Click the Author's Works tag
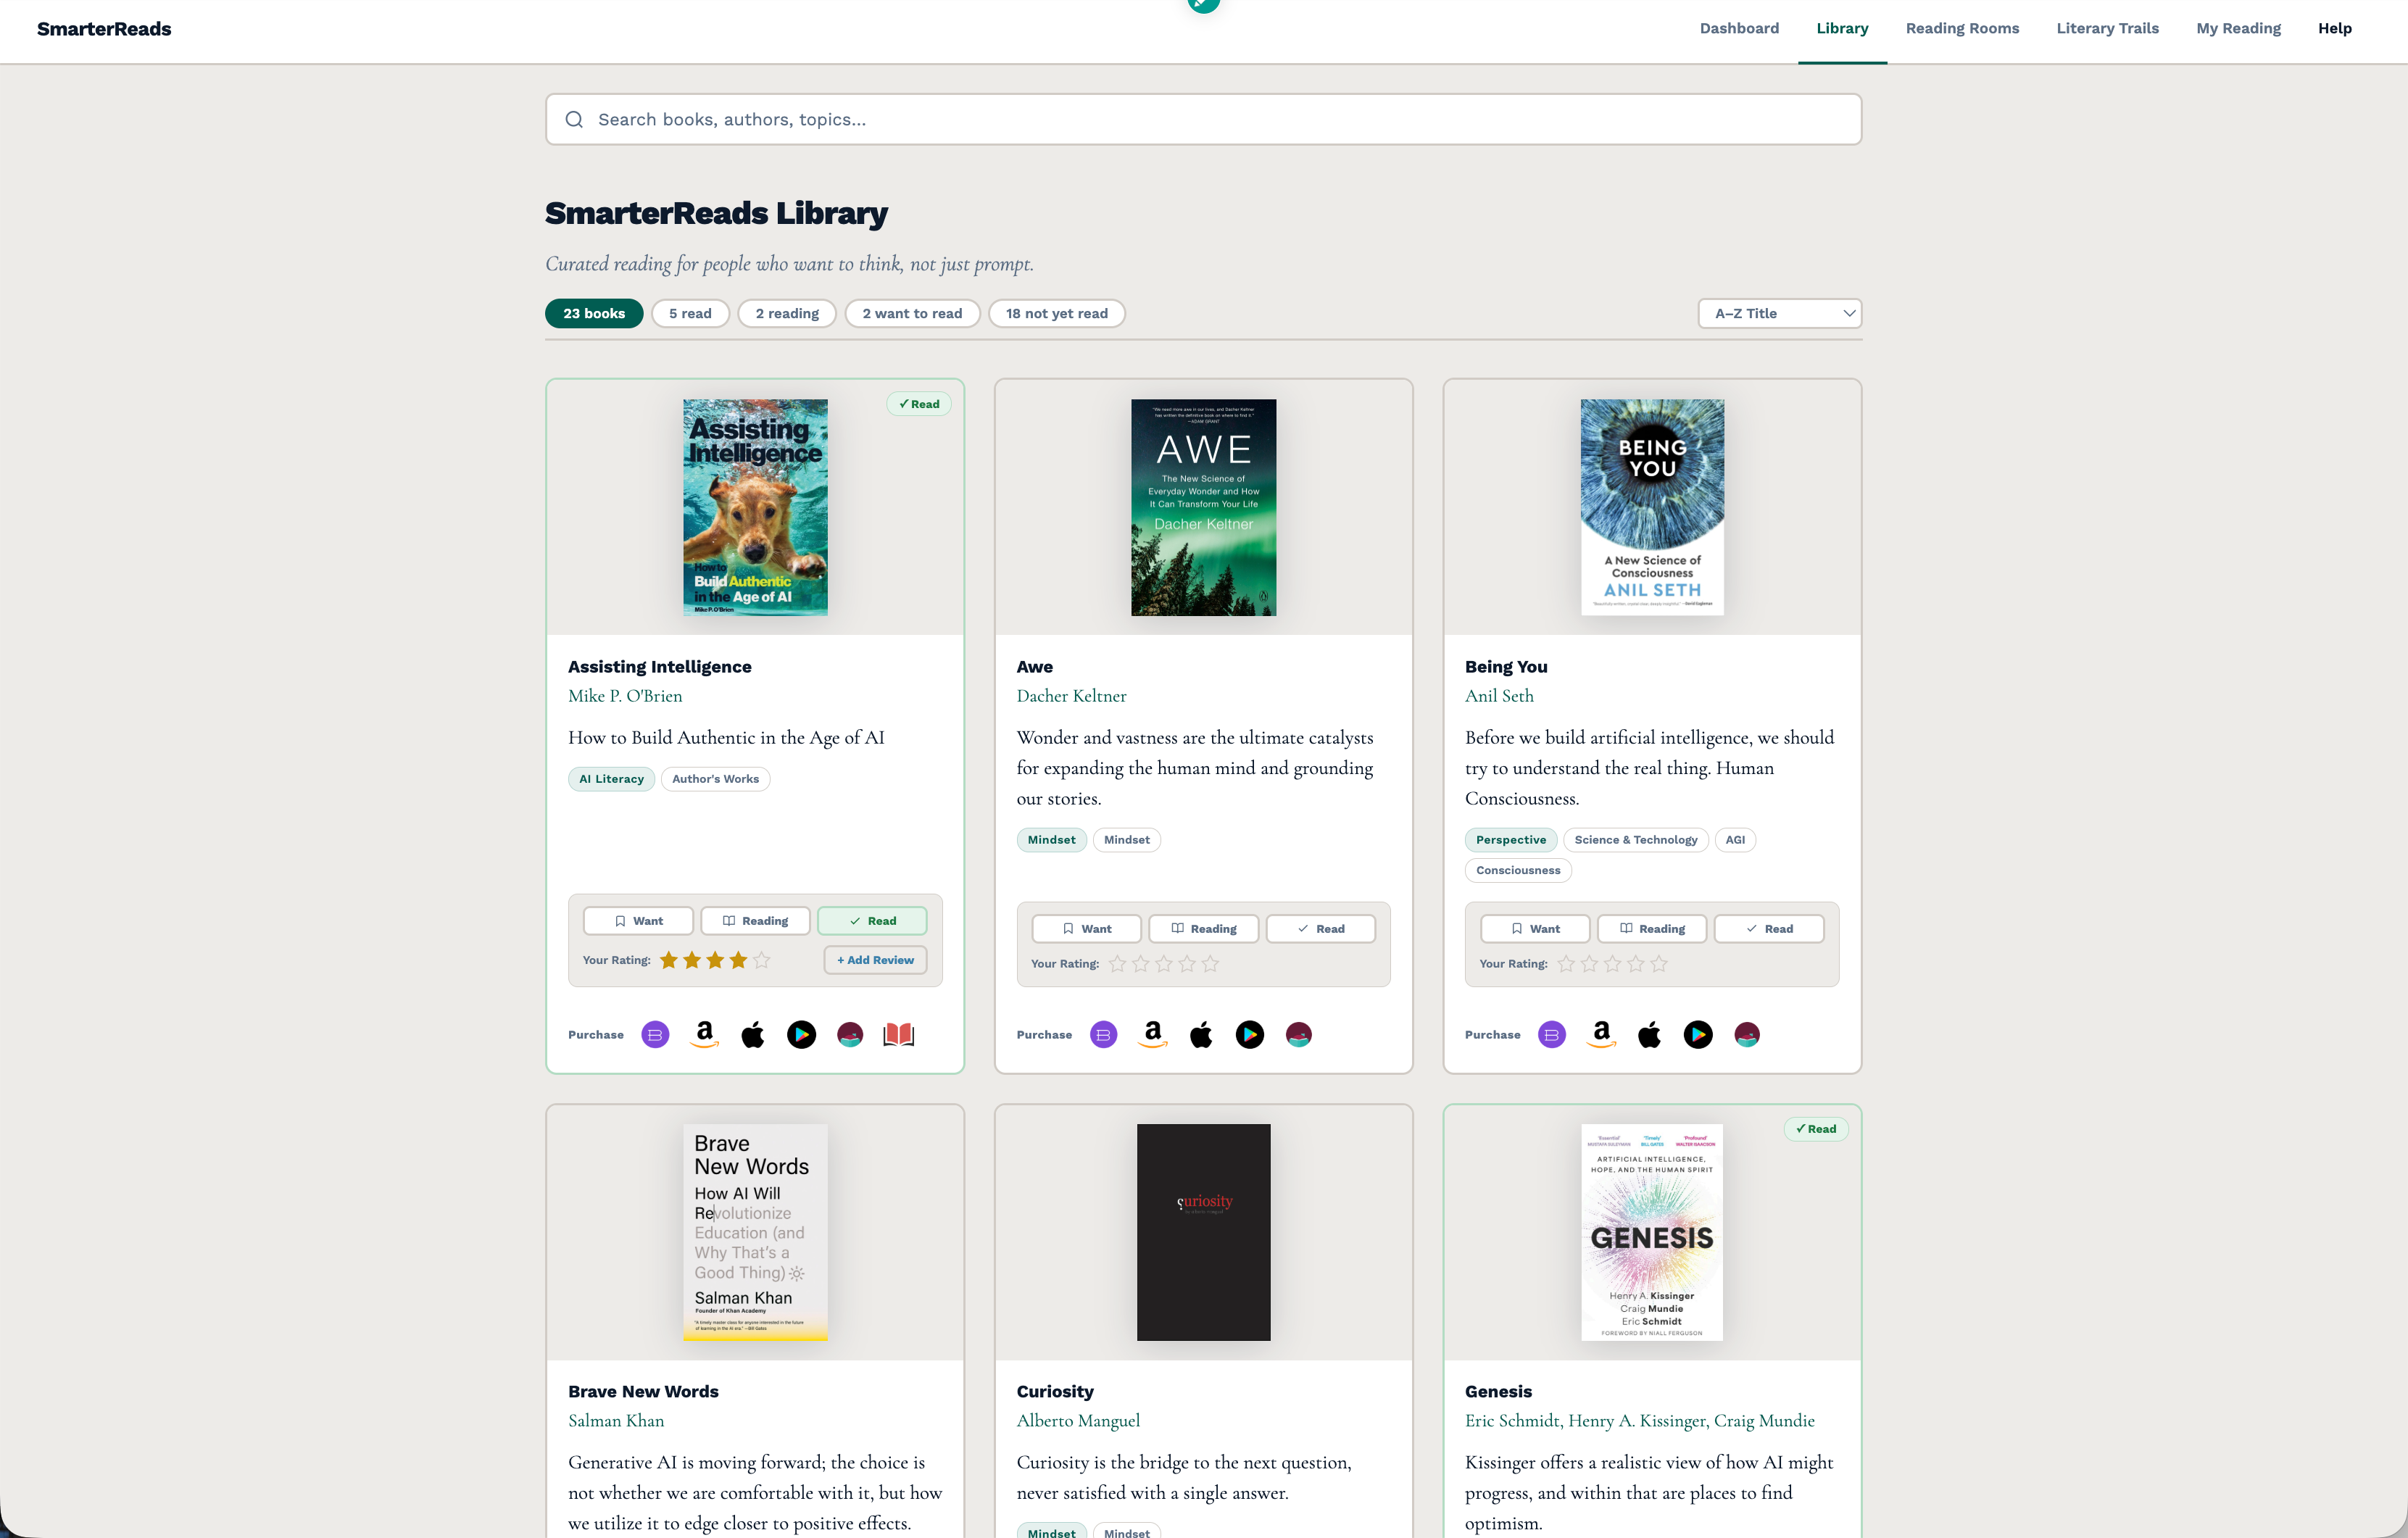2408x1538 pixels. coord(715,779)
